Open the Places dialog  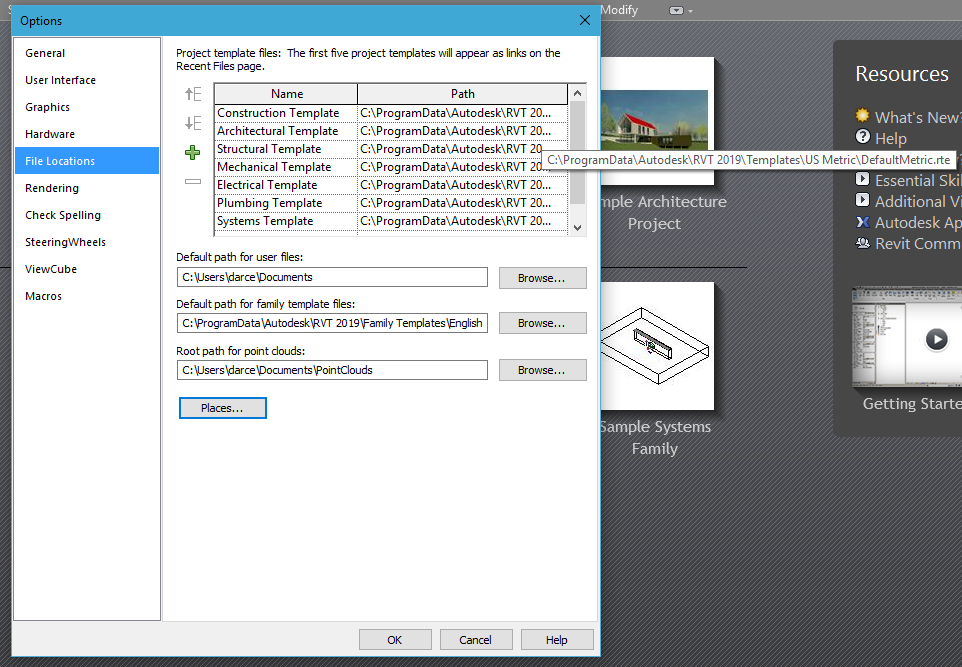[x=222, y=407]
